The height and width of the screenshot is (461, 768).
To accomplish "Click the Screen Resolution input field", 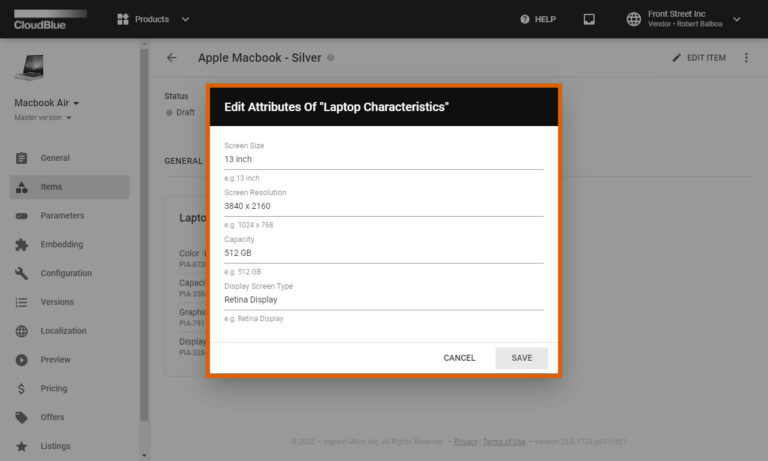I will pos(383,206).
